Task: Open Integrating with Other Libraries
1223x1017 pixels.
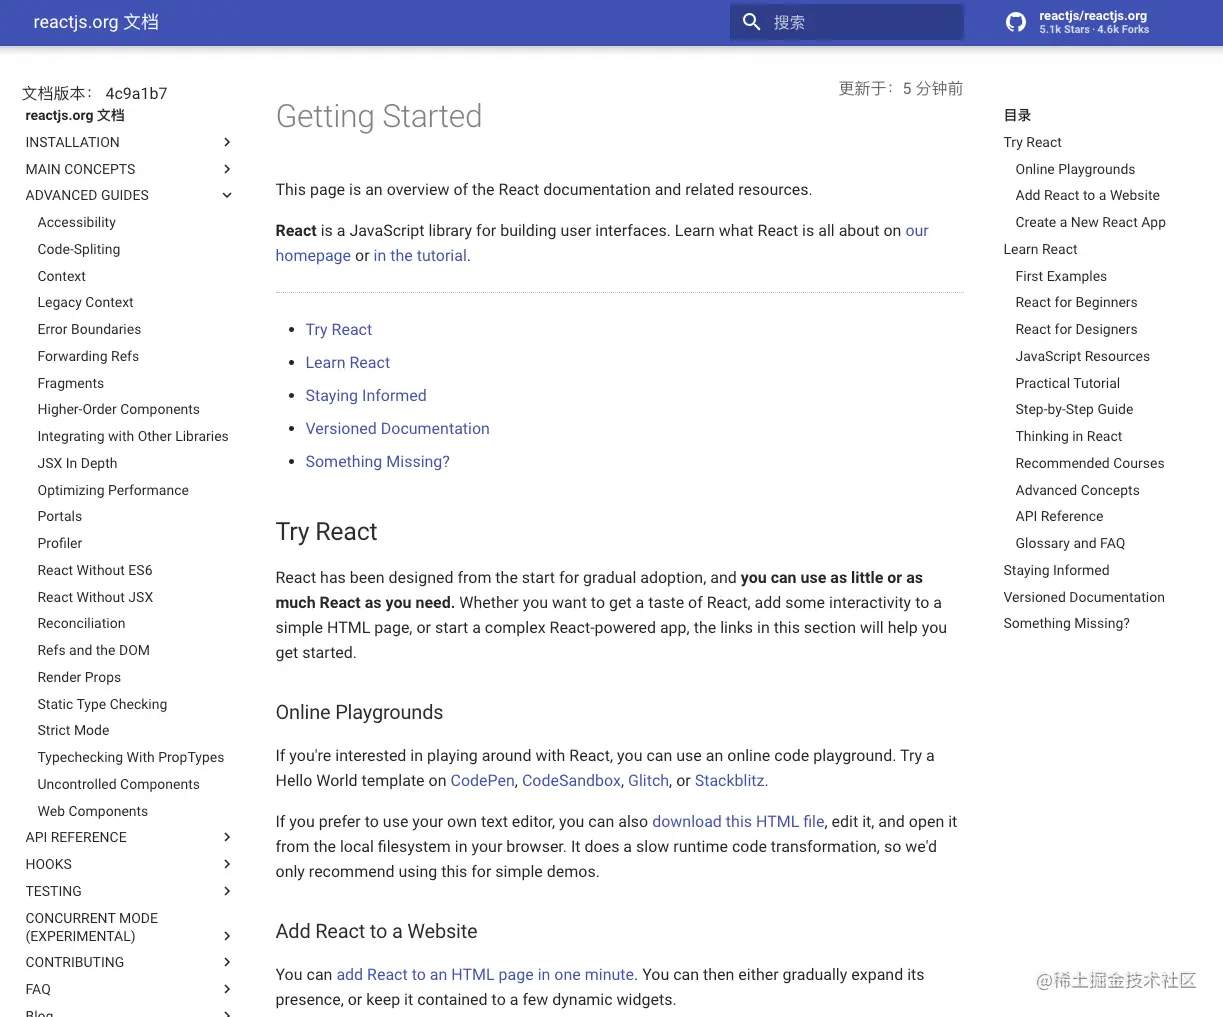Action: coord(132,436)
